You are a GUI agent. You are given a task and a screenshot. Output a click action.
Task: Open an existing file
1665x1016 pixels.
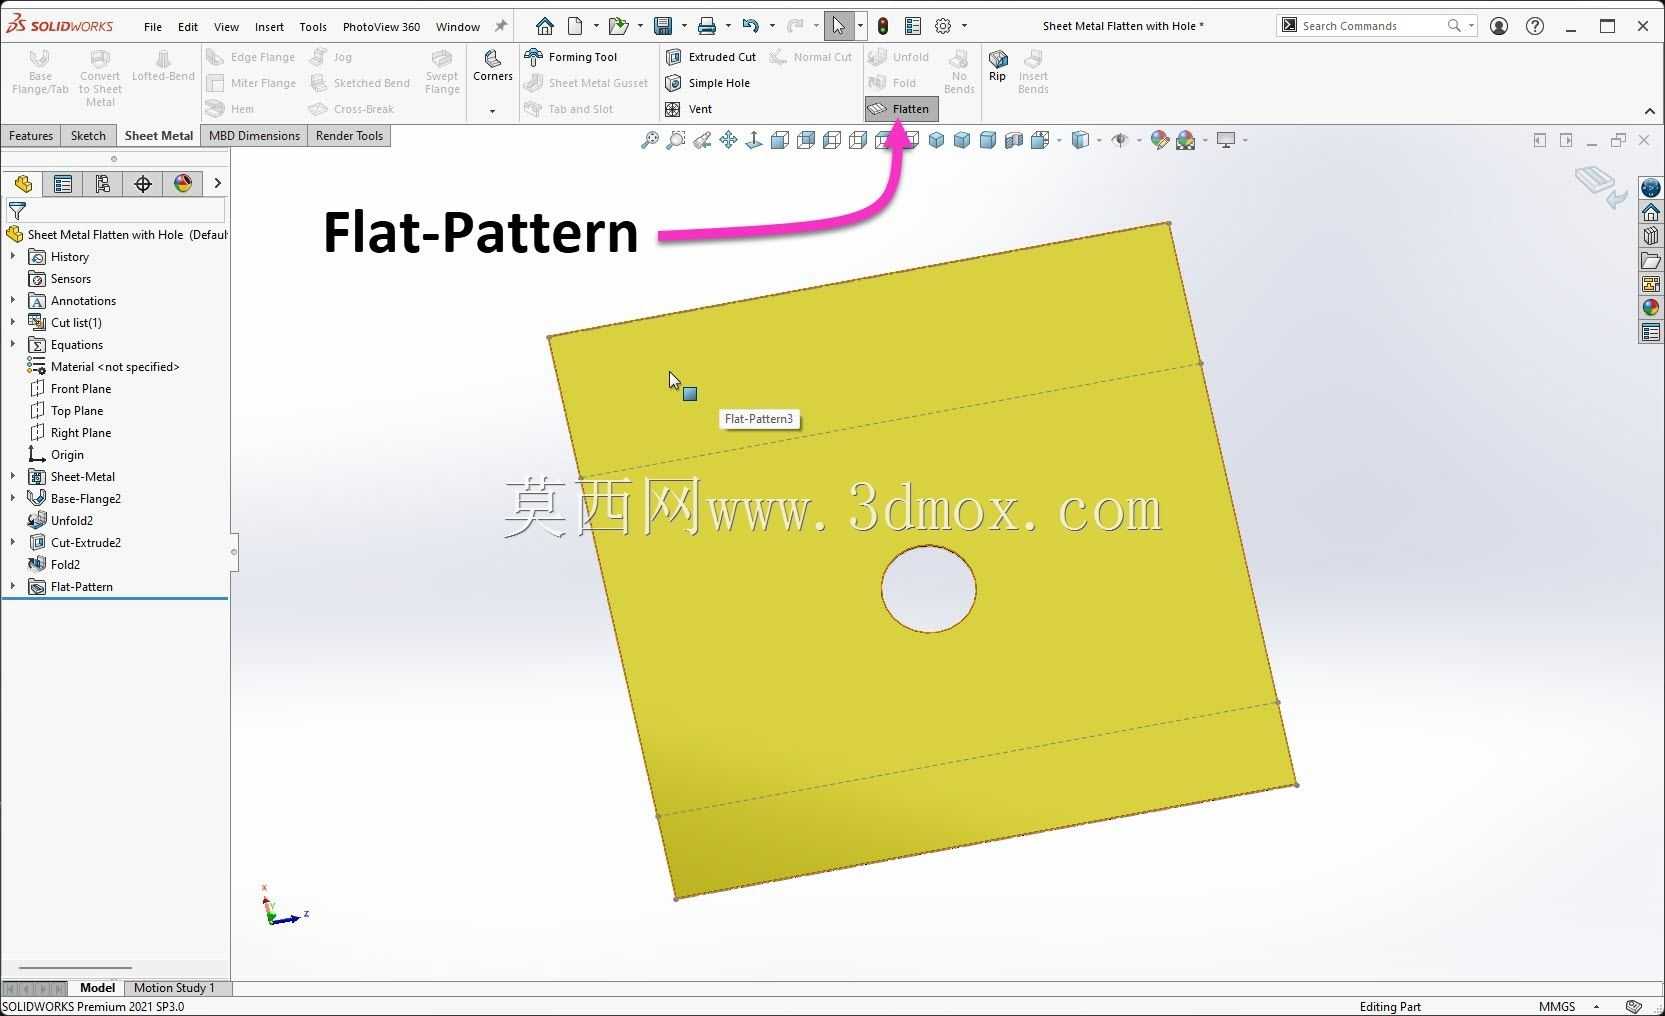[618, 26]
